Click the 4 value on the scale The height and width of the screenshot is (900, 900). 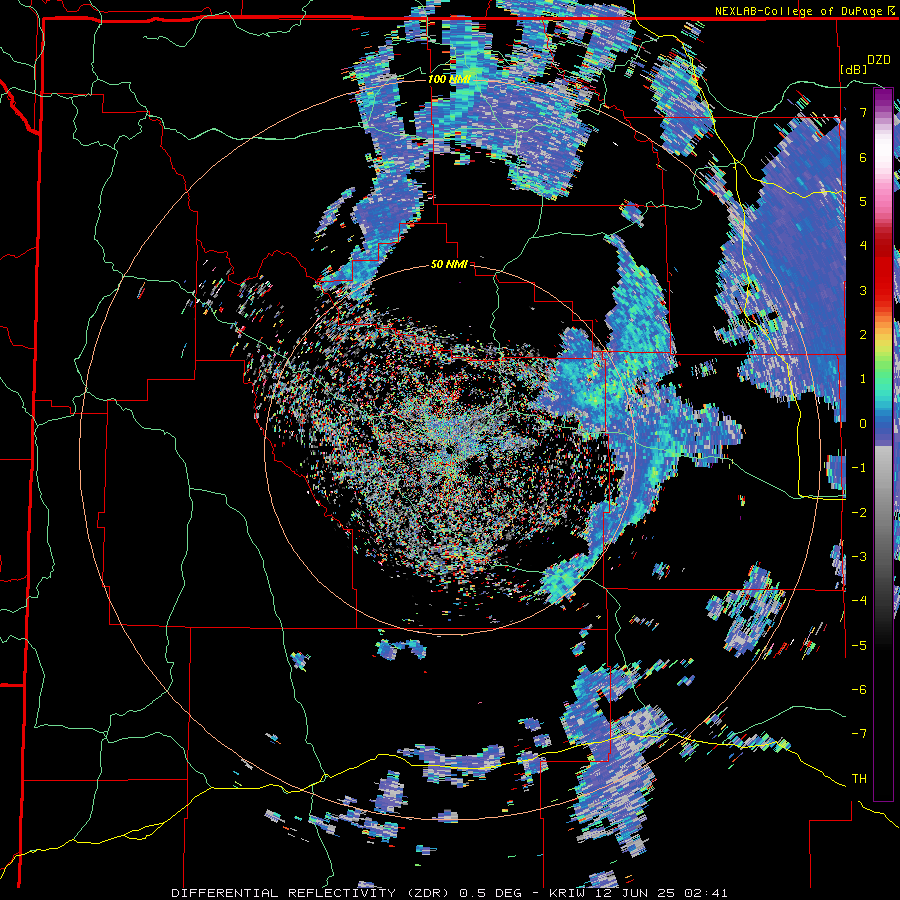point(863,246)
